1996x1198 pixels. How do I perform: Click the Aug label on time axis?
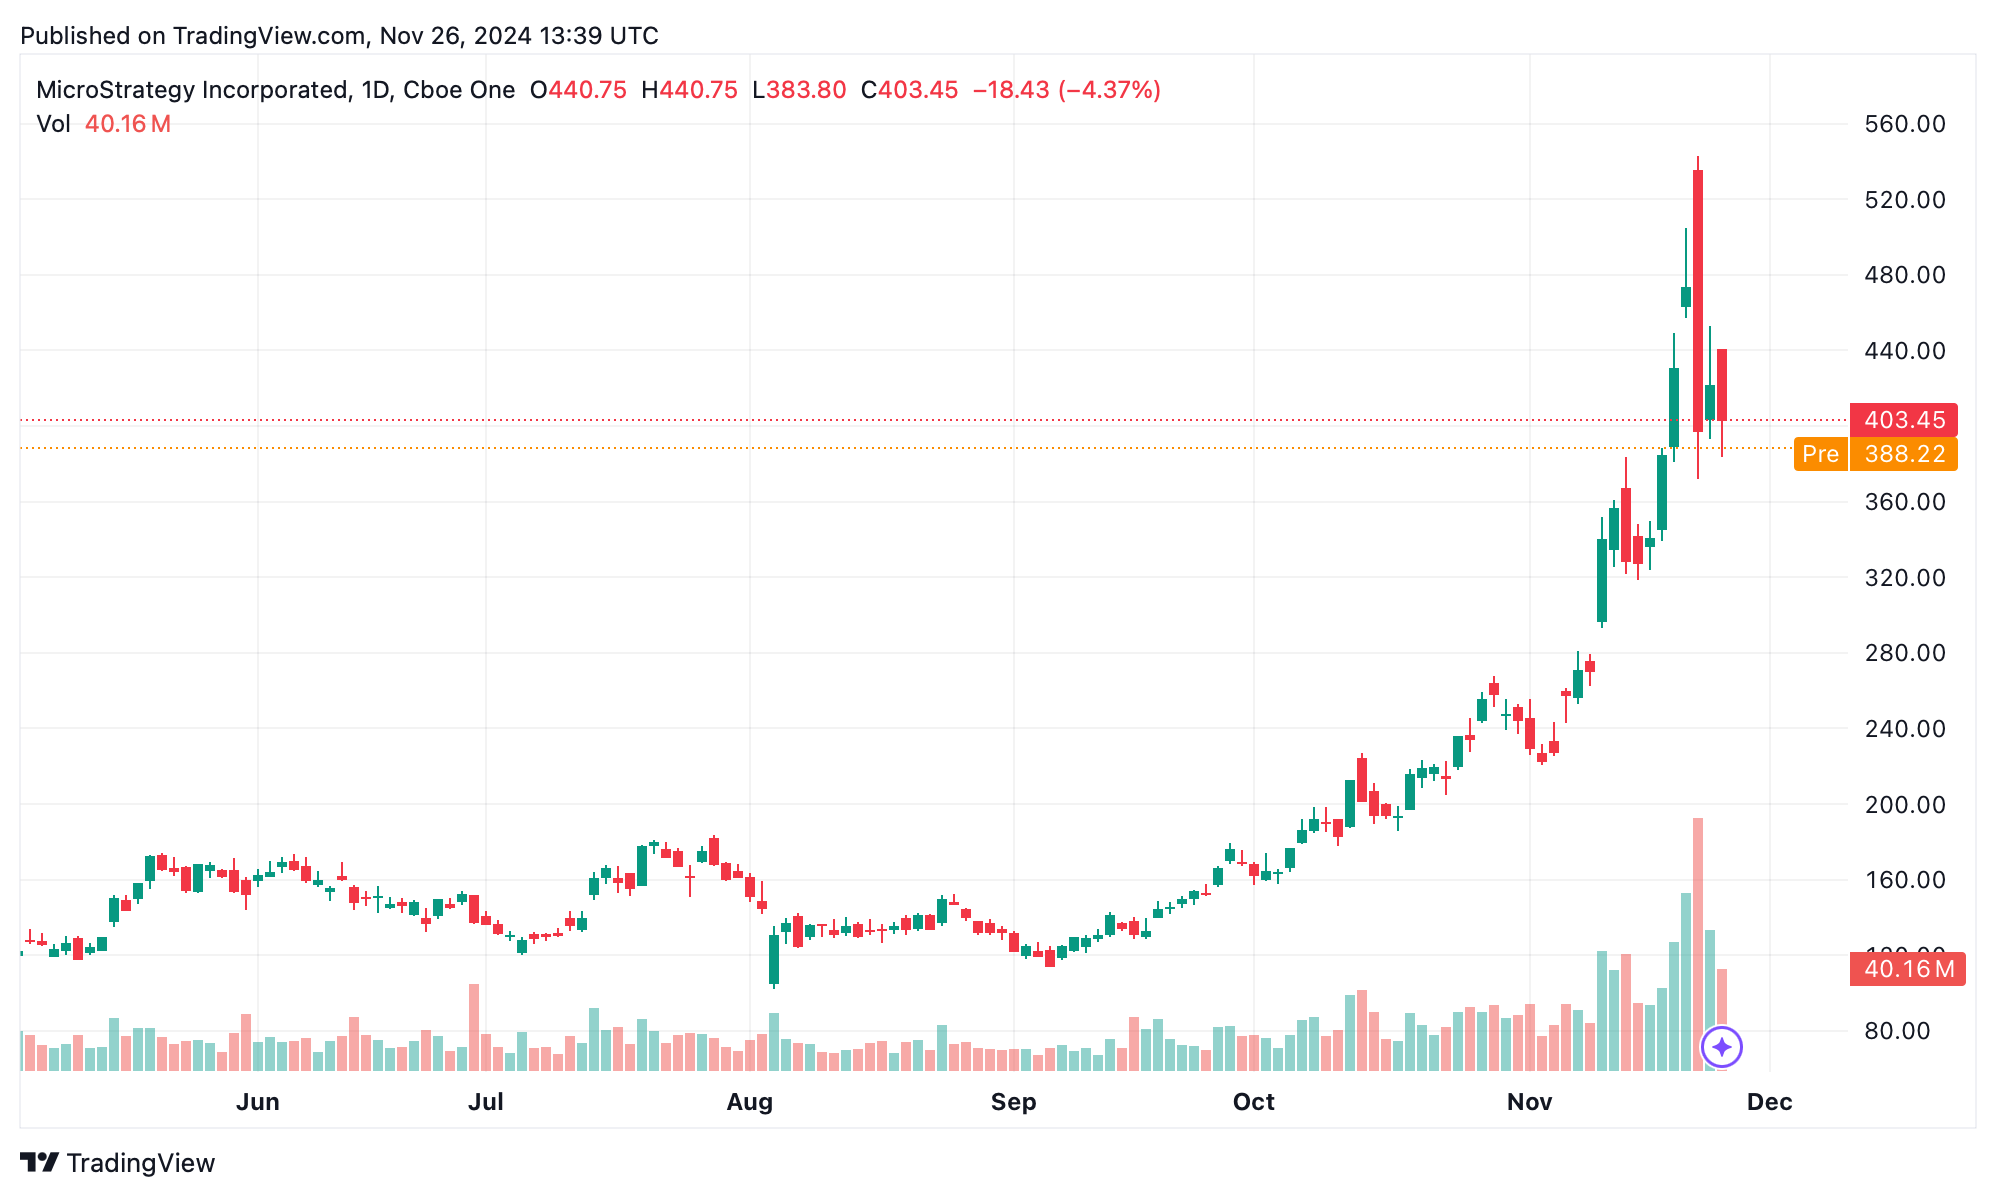[750, 1102]
